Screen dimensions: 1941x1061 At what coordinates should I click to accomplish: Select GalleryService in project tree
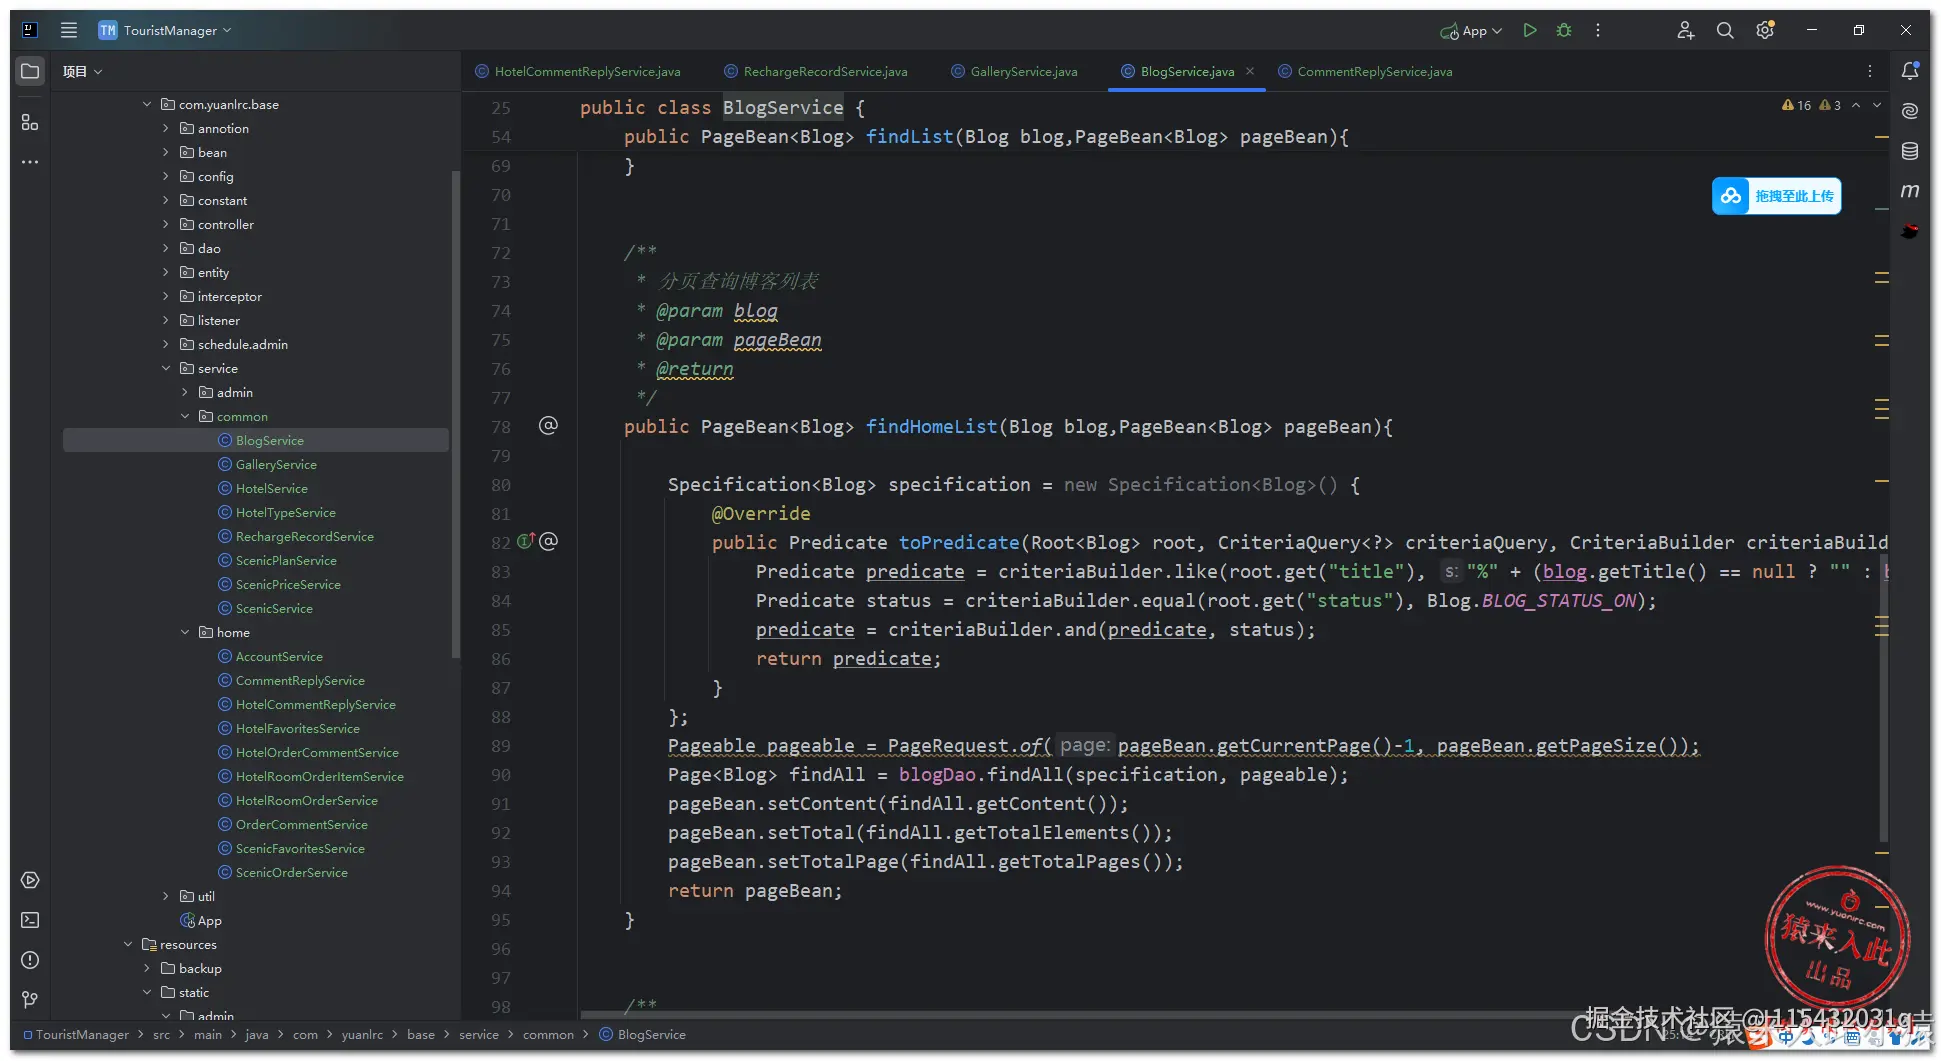276,464
